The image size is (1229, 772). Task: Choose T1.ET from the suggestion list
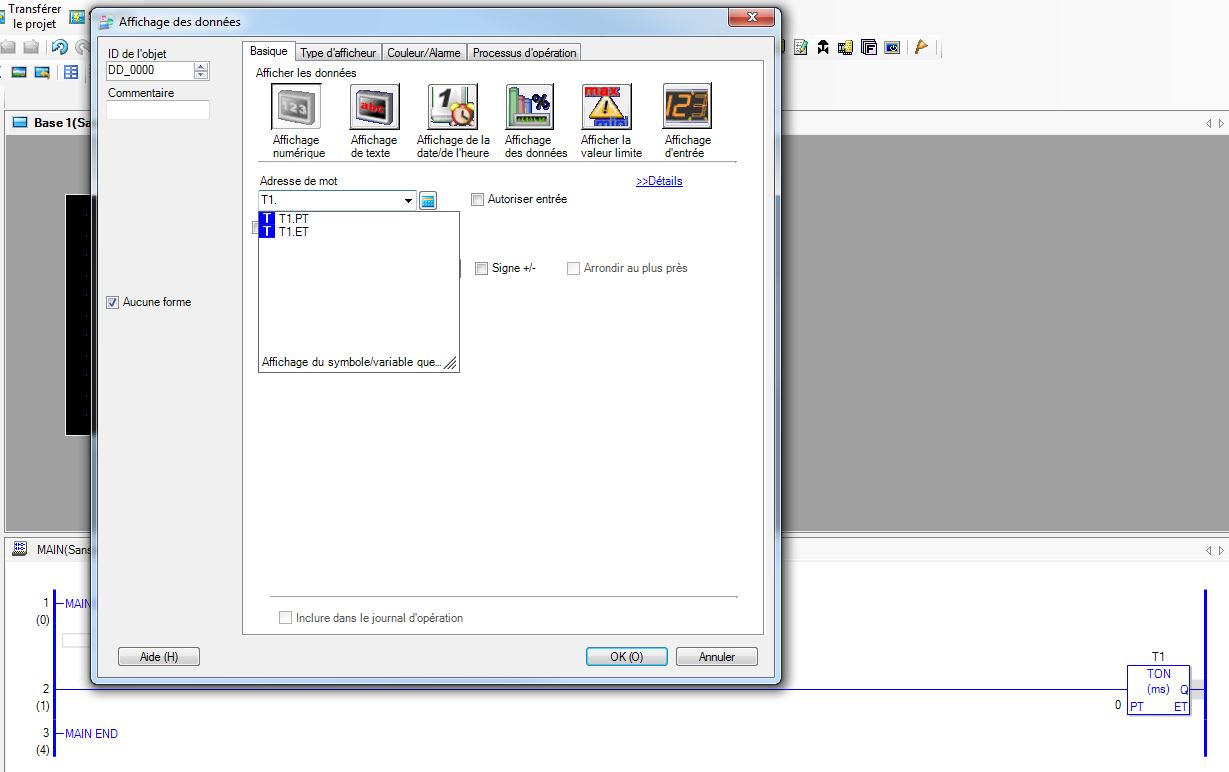point(294,231)
